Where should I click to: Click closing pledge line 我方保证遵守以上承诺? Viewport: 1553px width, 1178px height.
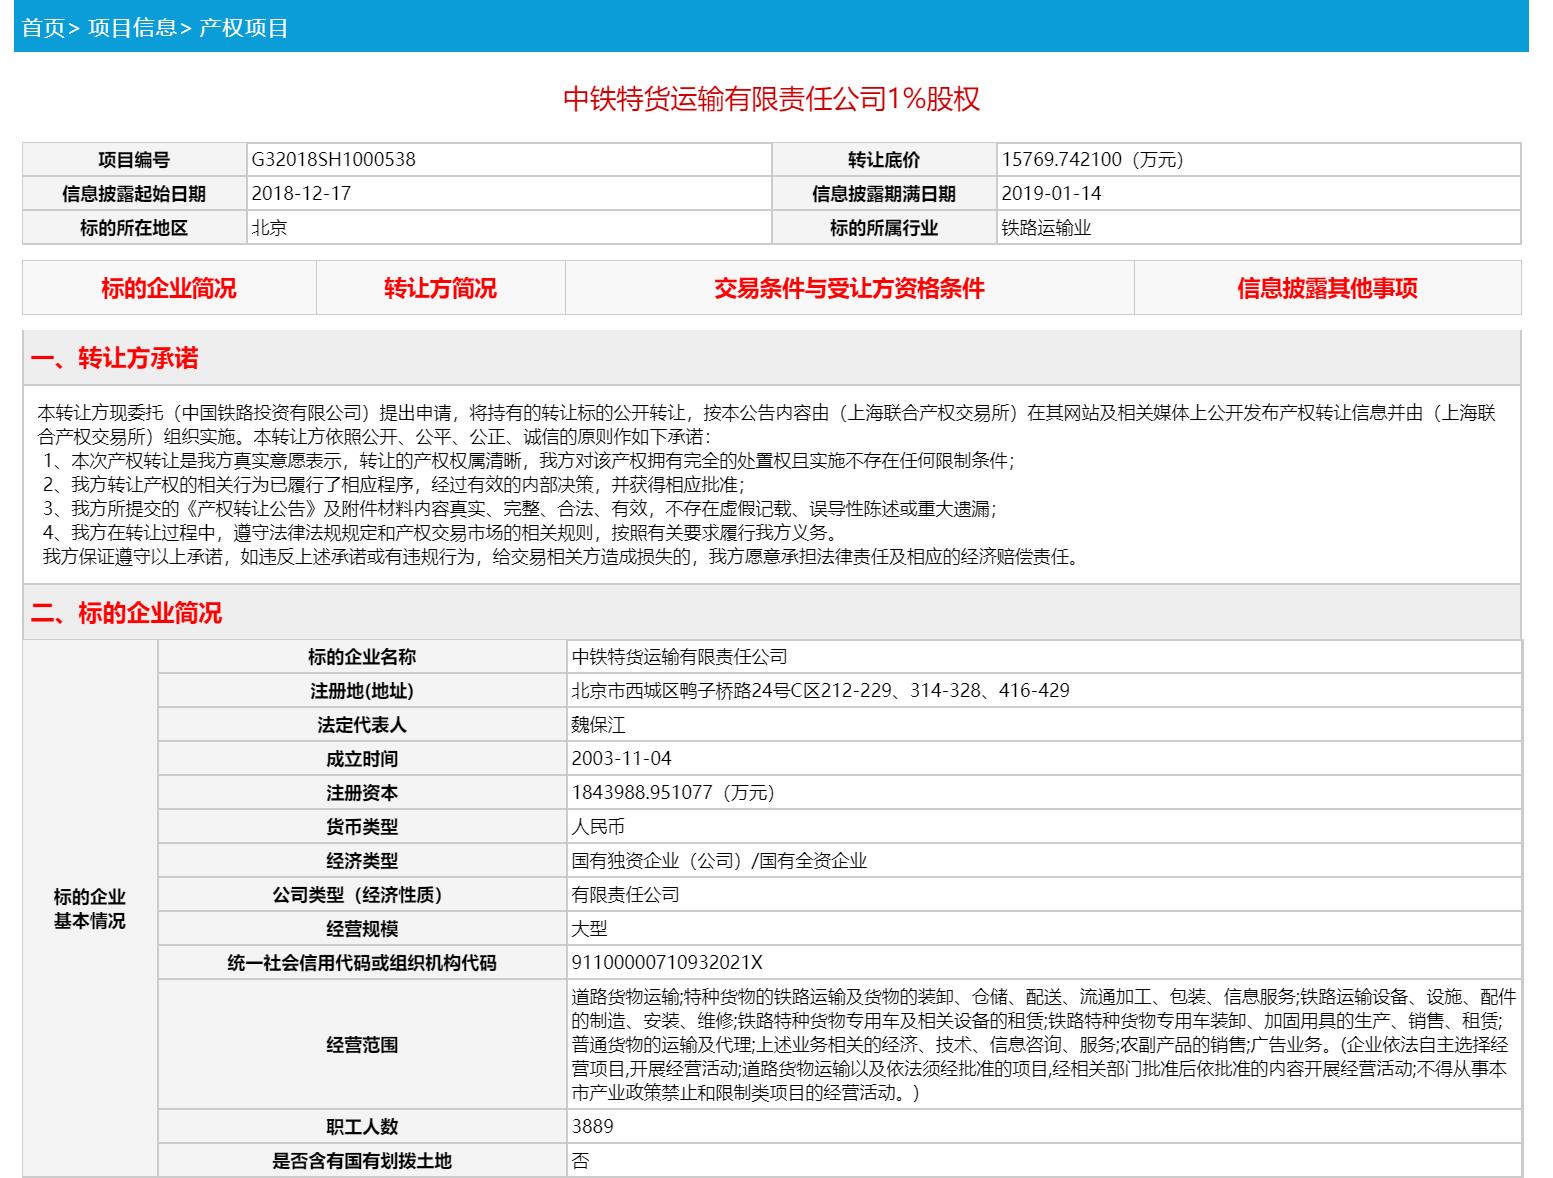tap(563, 557)
